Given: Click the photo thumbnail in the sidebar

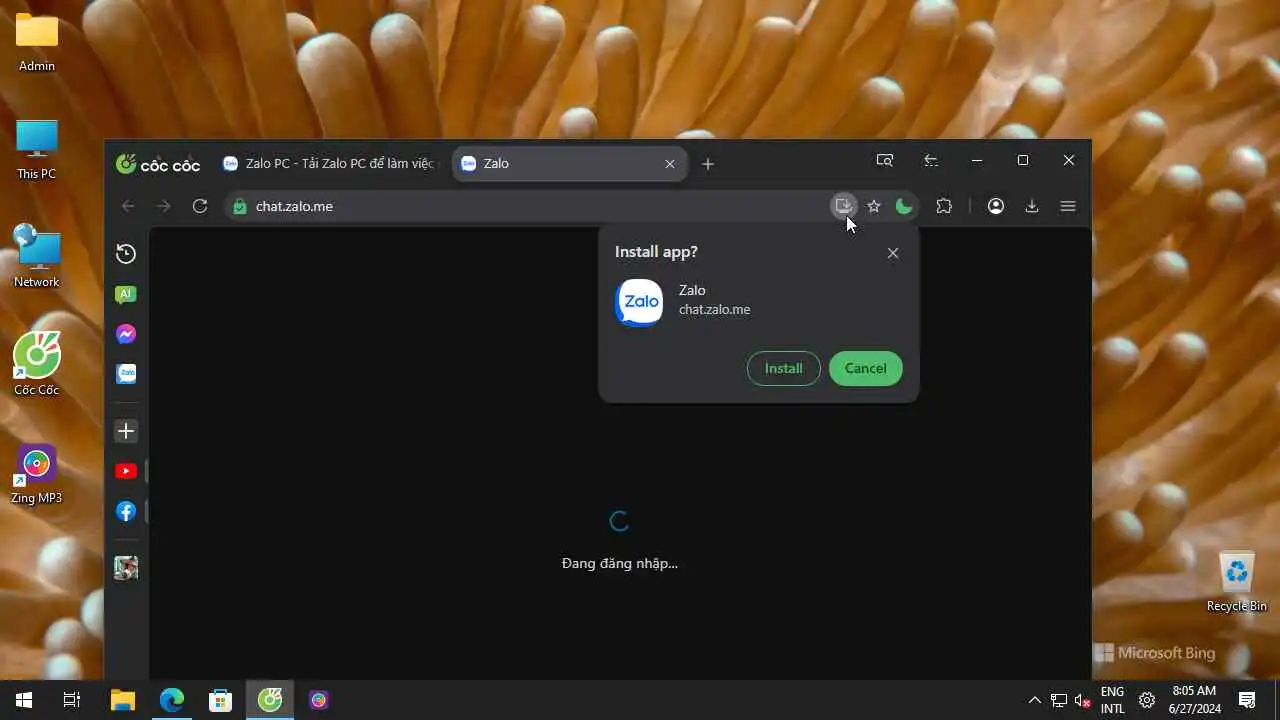Looking at the screenshot, I should click(x=126, y=568).
